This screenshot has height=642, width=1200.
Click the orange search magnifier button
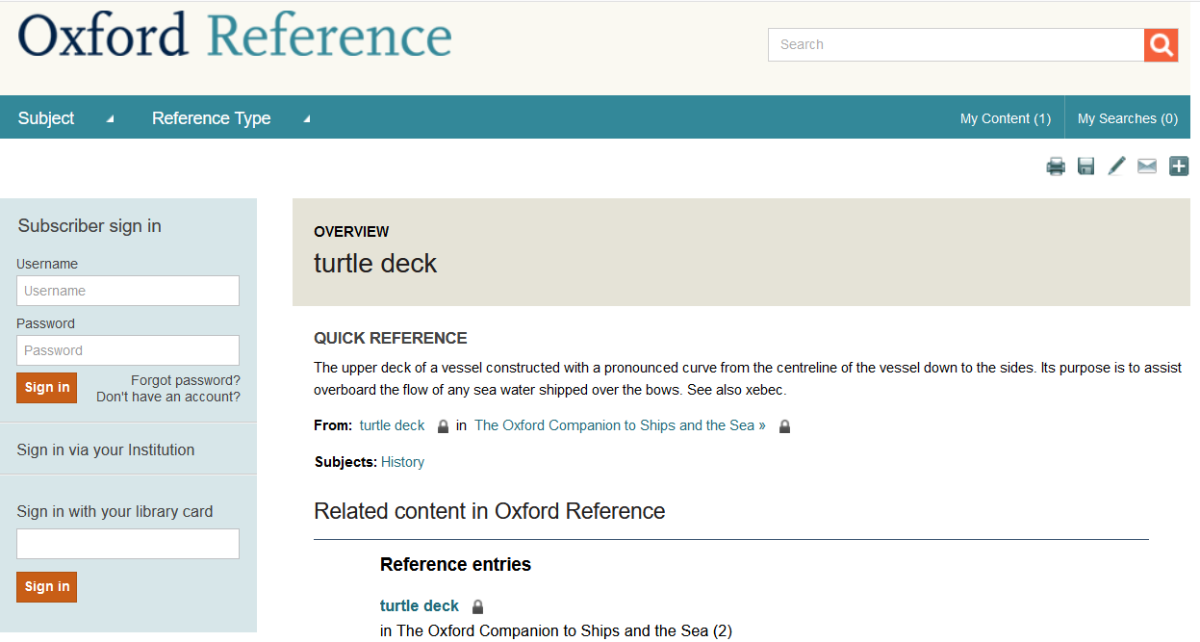tap(1161, 45)
